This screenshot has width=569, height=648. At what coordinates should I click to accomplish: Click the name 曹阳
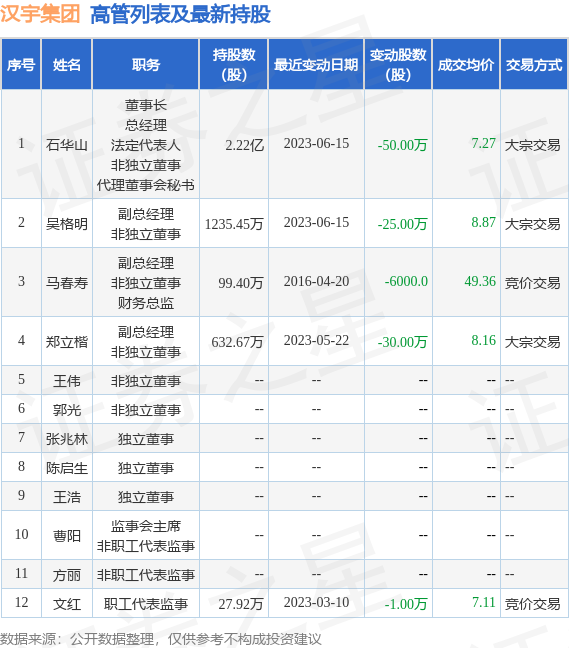[67, 536]
